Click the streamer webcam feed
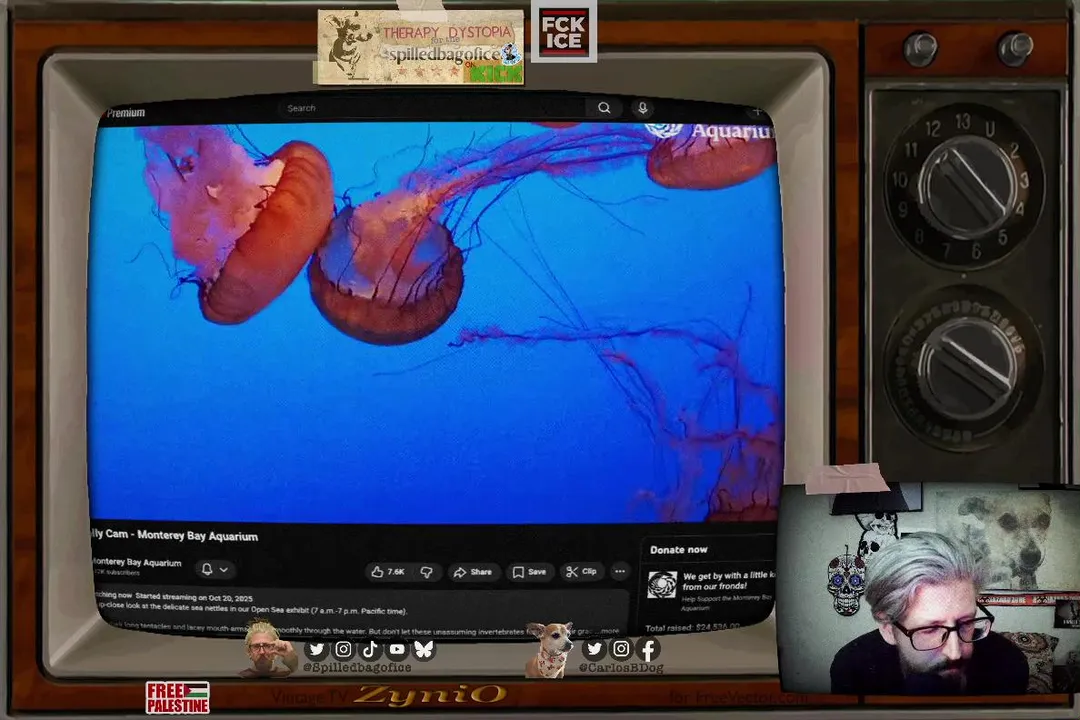The image size is (1080, 720). pyautogui.click(x=928, y=589)
